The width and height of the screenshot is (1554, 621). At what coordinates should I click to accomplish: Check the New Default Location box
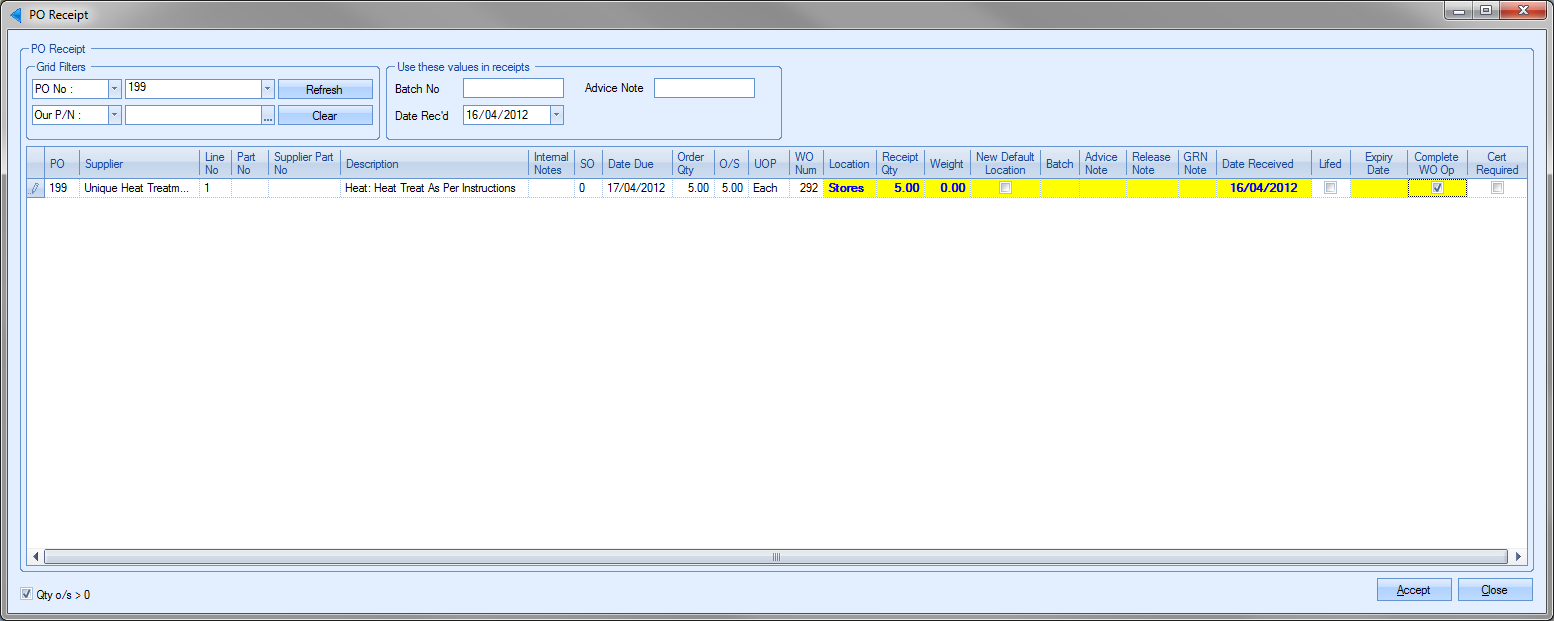pos(1005,188)
